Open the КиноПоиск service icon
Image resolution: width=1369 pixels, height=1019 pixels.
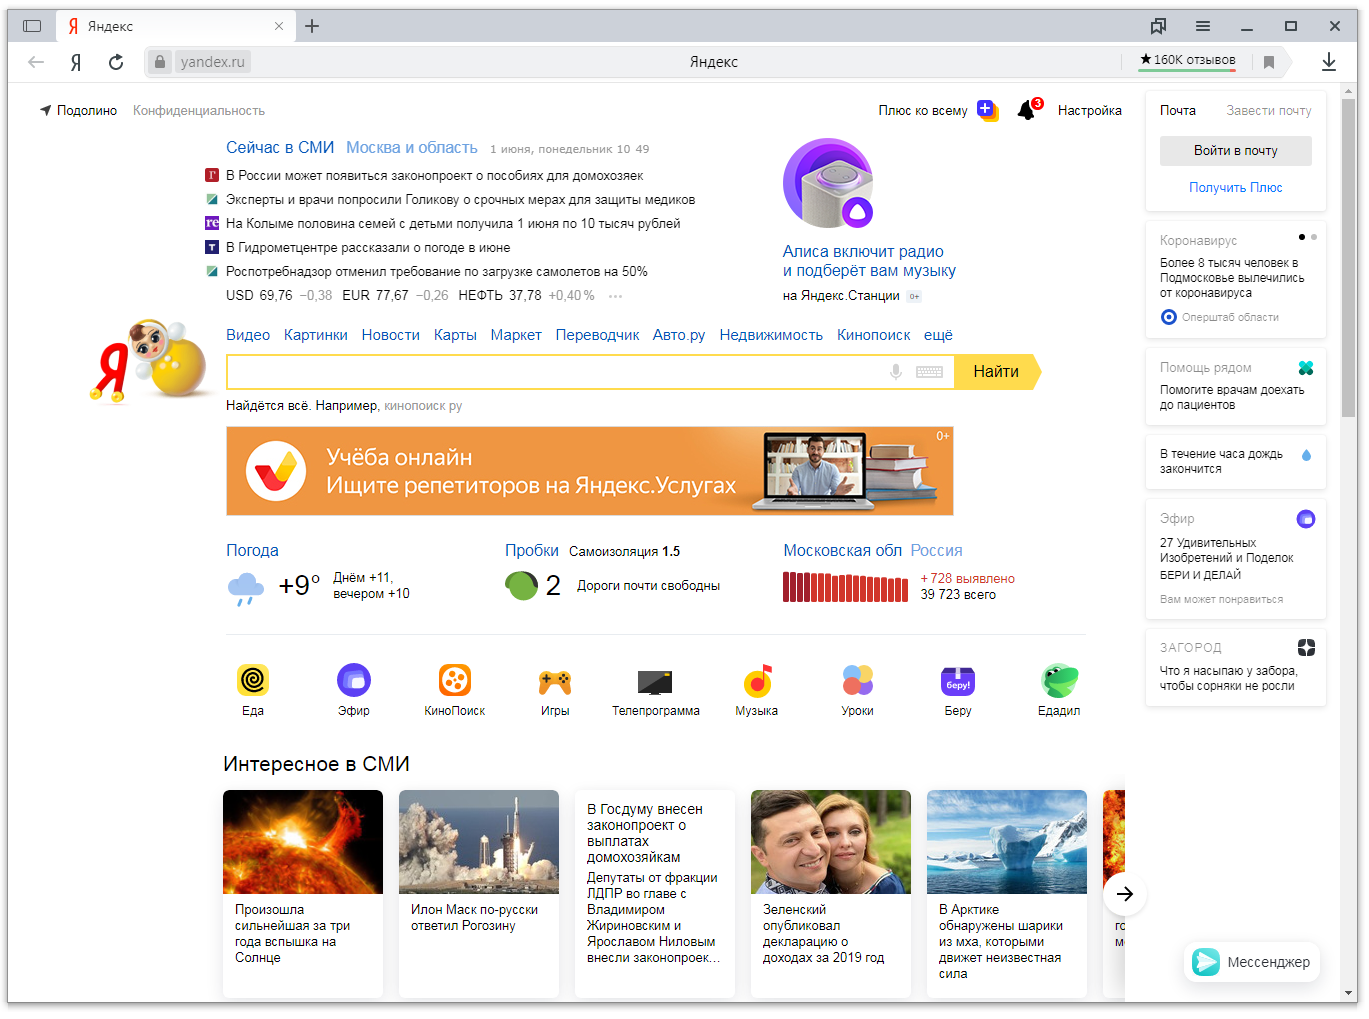[x=454, y=681]
